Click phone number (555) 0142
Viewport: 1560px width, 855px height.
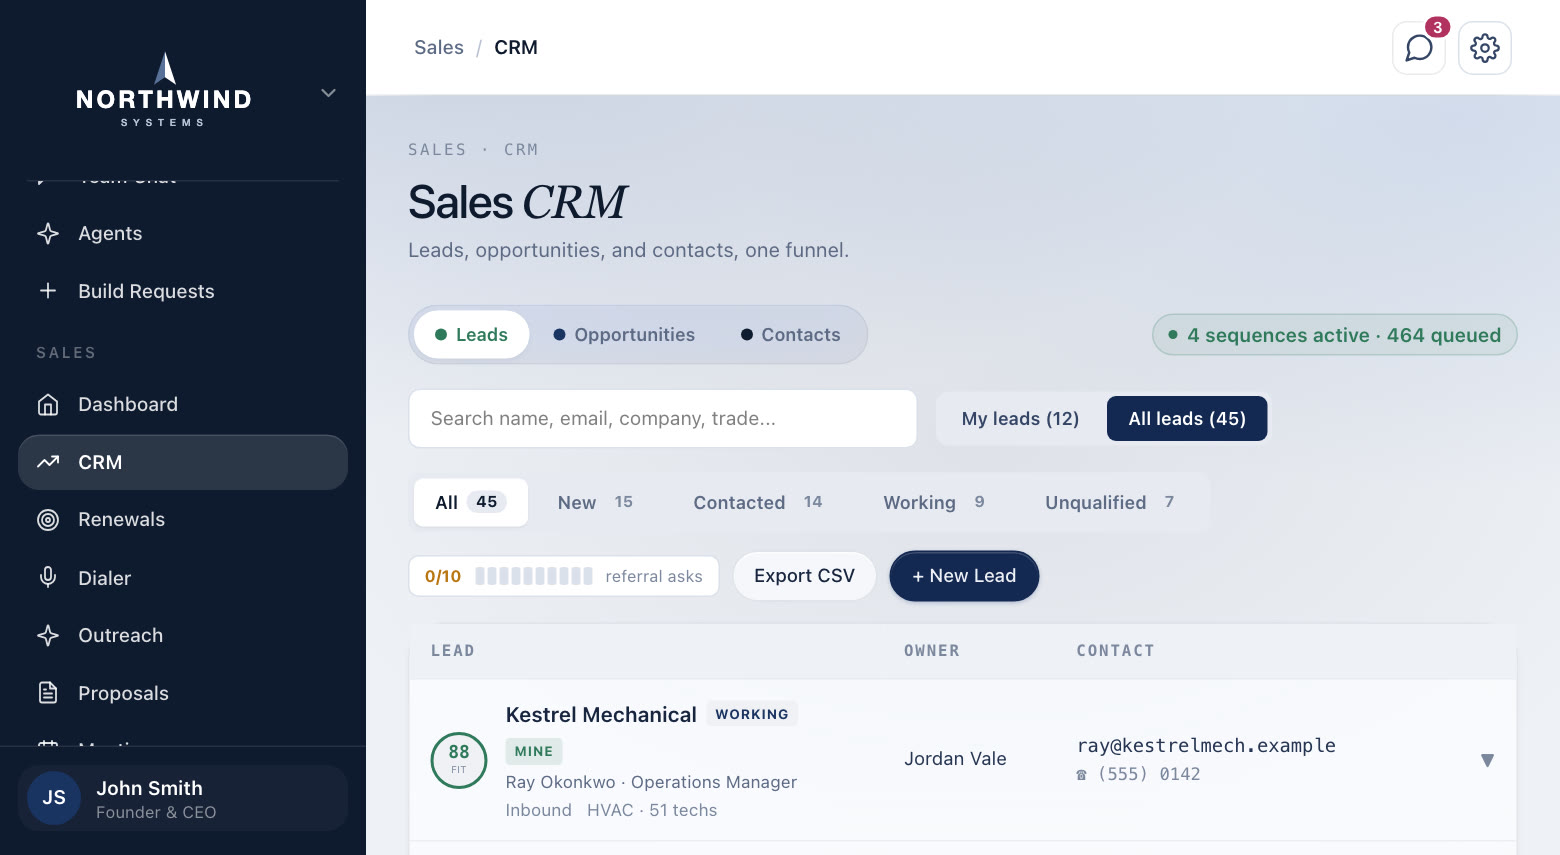coord(1149,774)
